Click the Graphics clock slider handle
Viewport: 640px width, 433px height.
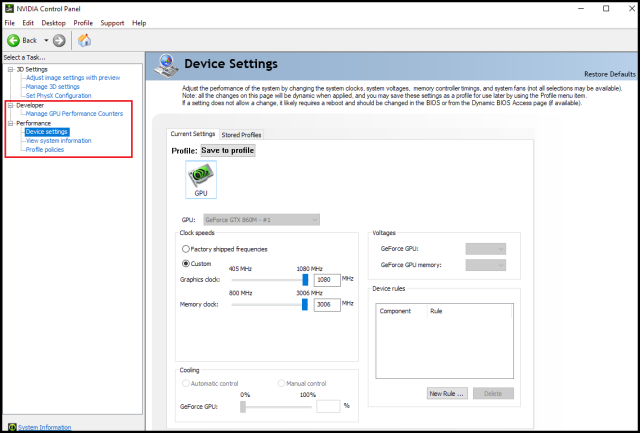coord(305,280)
